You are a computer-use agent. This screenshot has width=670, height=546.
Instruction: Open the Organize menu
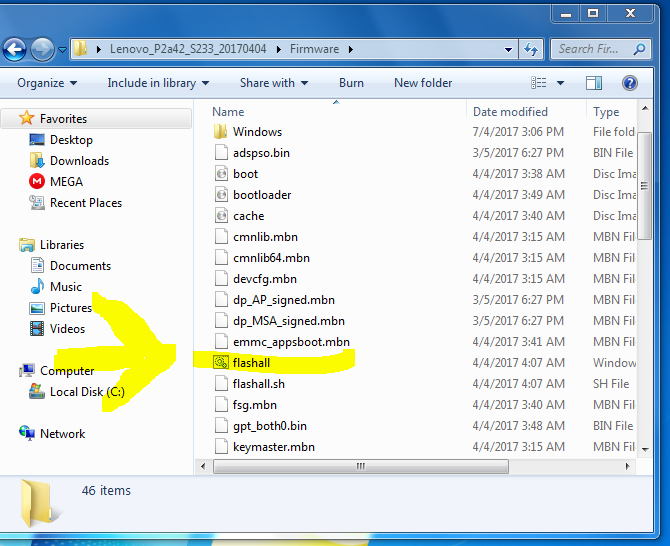tap(47, 83)
